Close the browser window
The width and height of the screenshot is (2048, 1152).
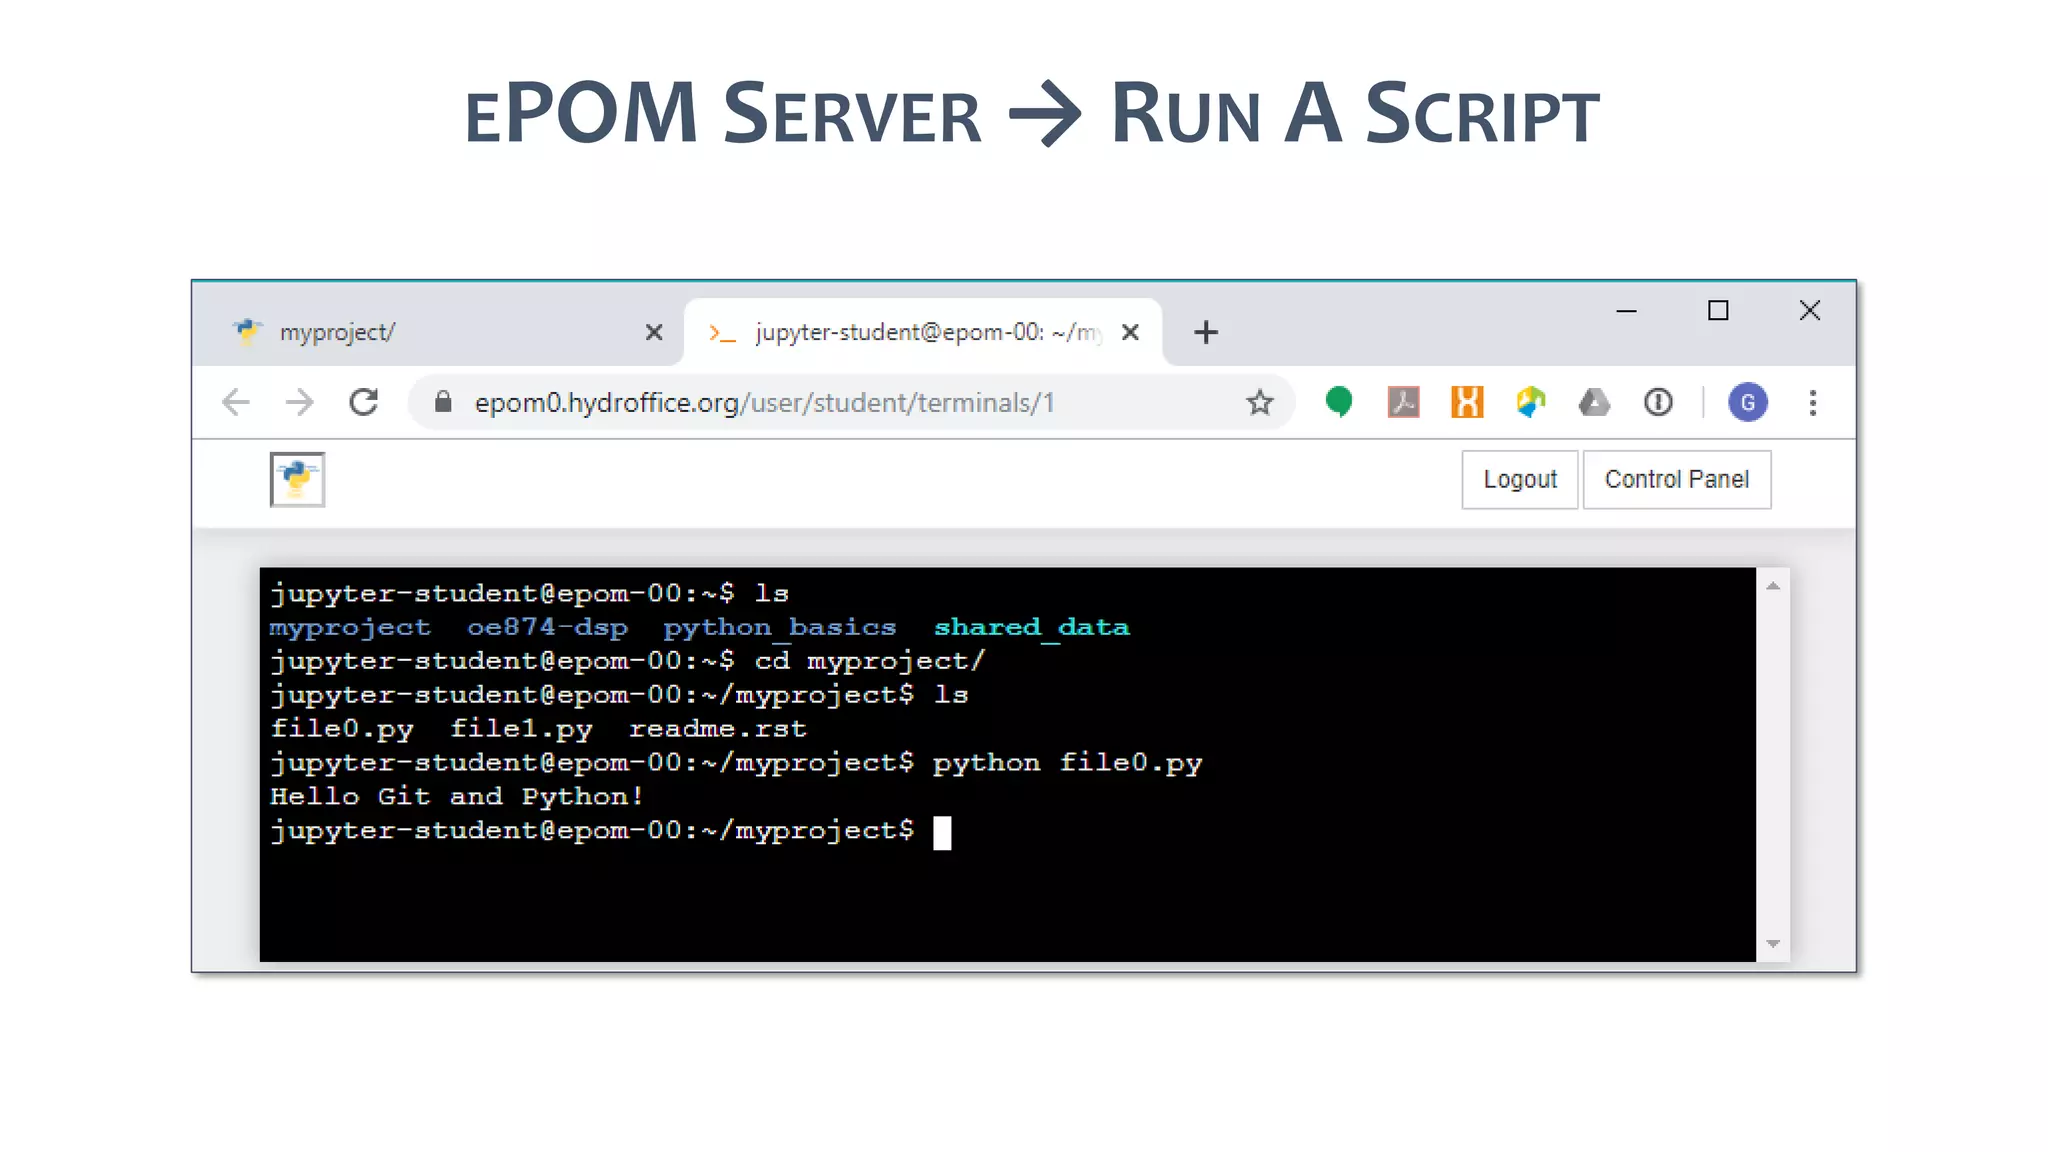(1810, 311)
